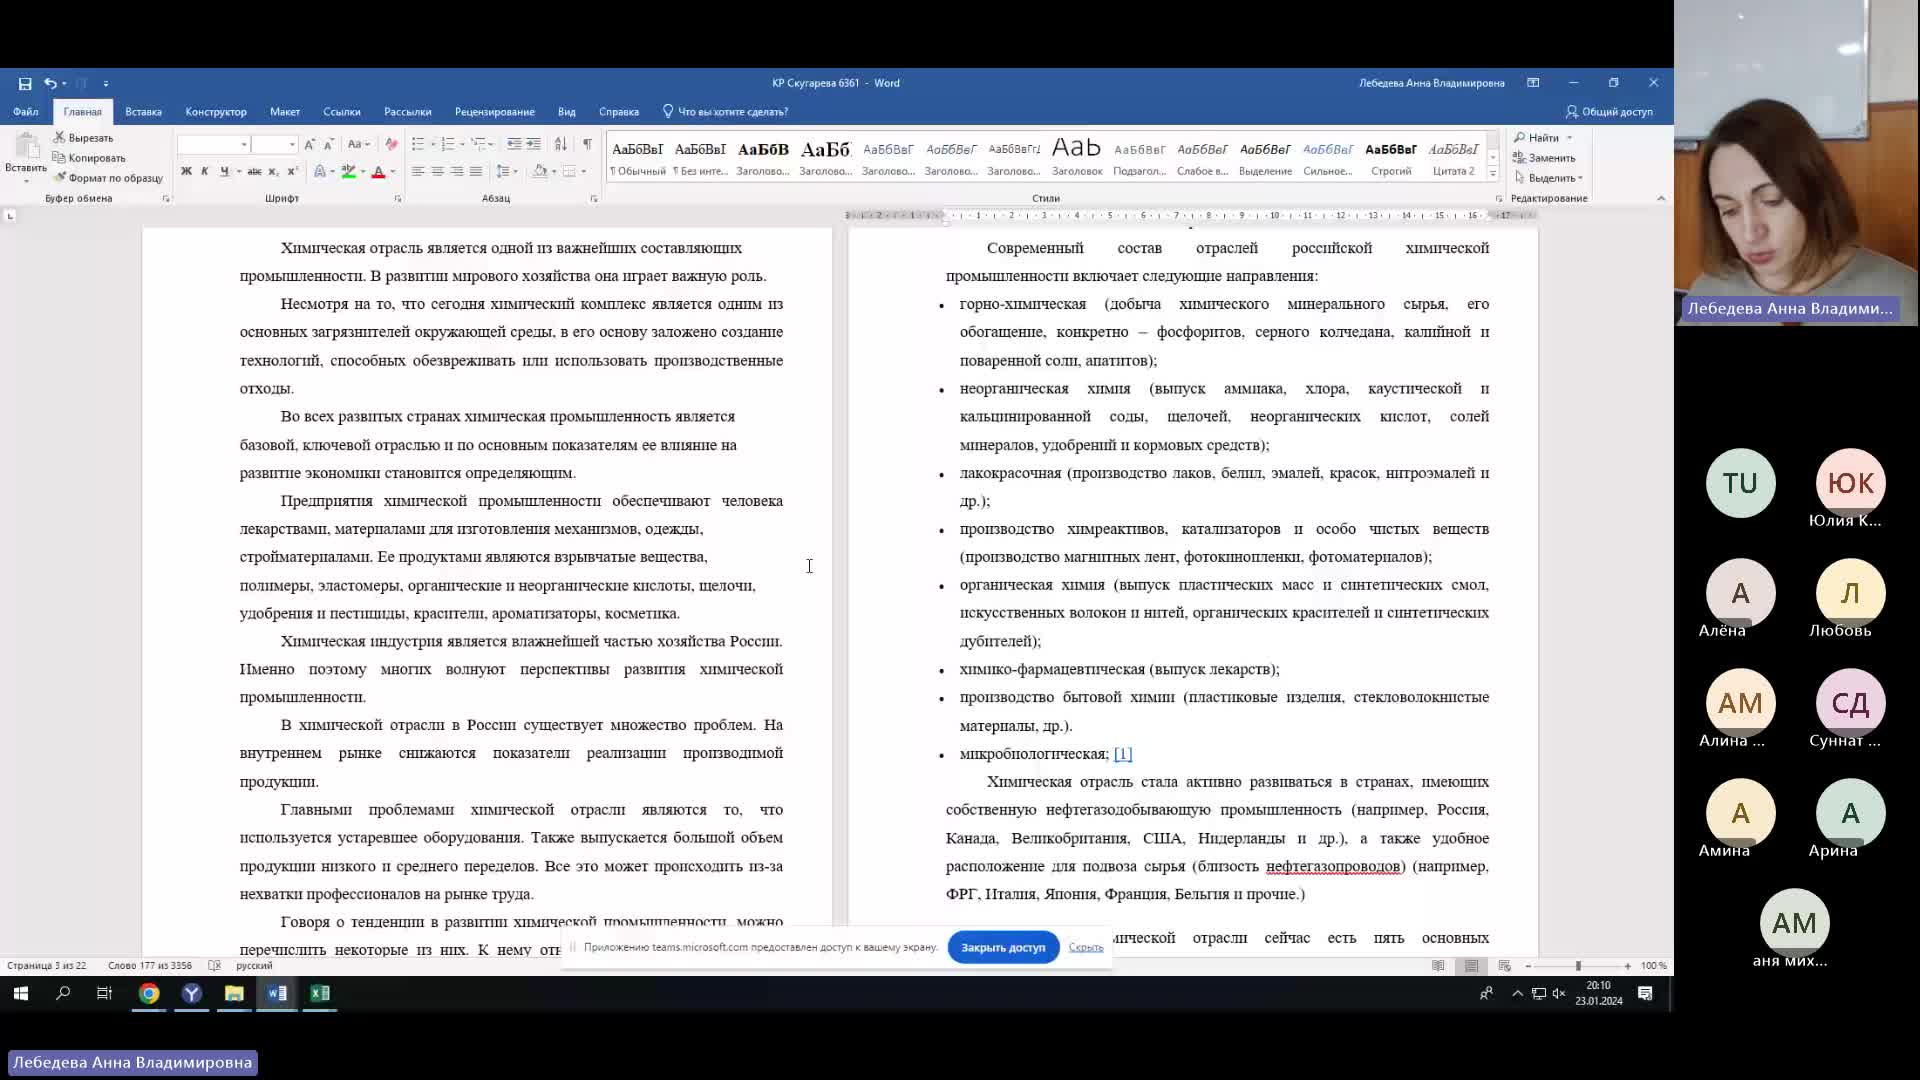Apply the Обычный style
Image resolution: width=1920 pixels, height=1080 pixels.
pyautogui.click(x=637, y=158)
